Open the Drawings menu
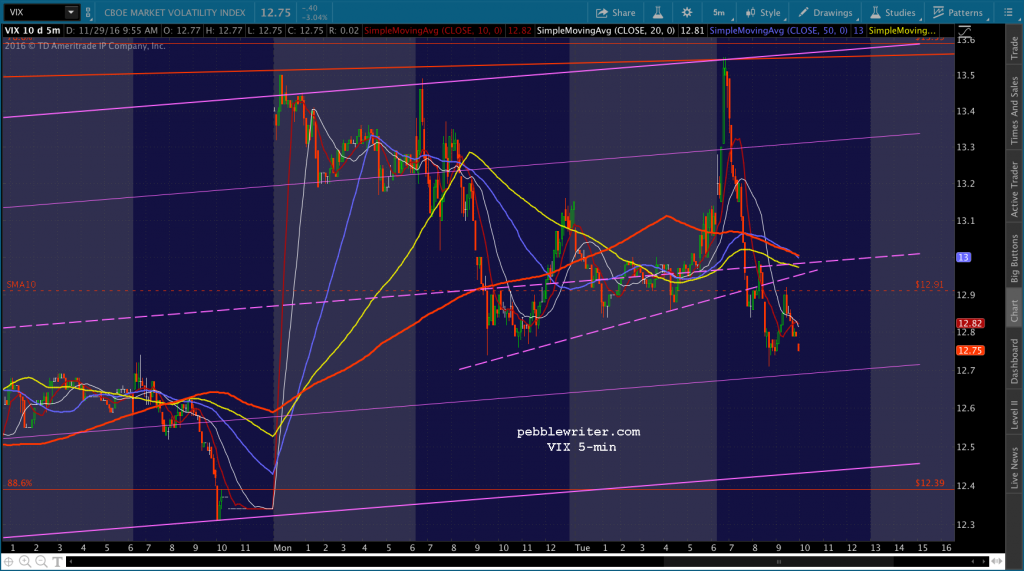Screen dimensions: 1024x571 coord(825,12)
